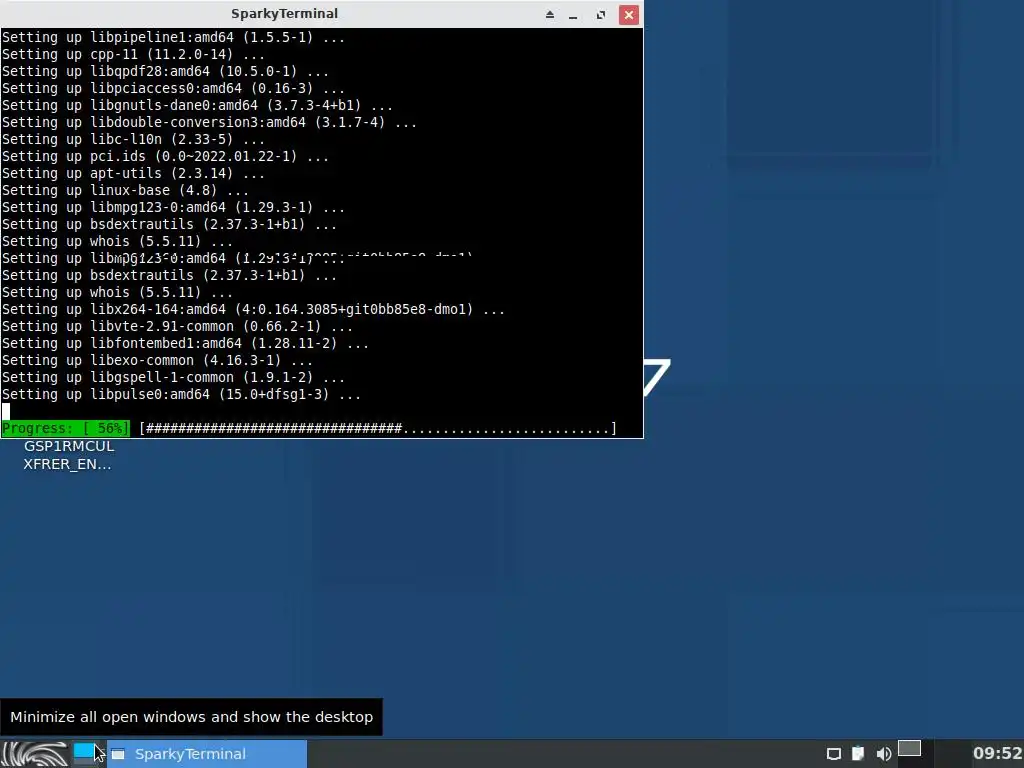Image resolution: width=1024 pixels, height=768 pixels.
Task: Click the network monitor tray icon
Action: [x=833, y=754]
